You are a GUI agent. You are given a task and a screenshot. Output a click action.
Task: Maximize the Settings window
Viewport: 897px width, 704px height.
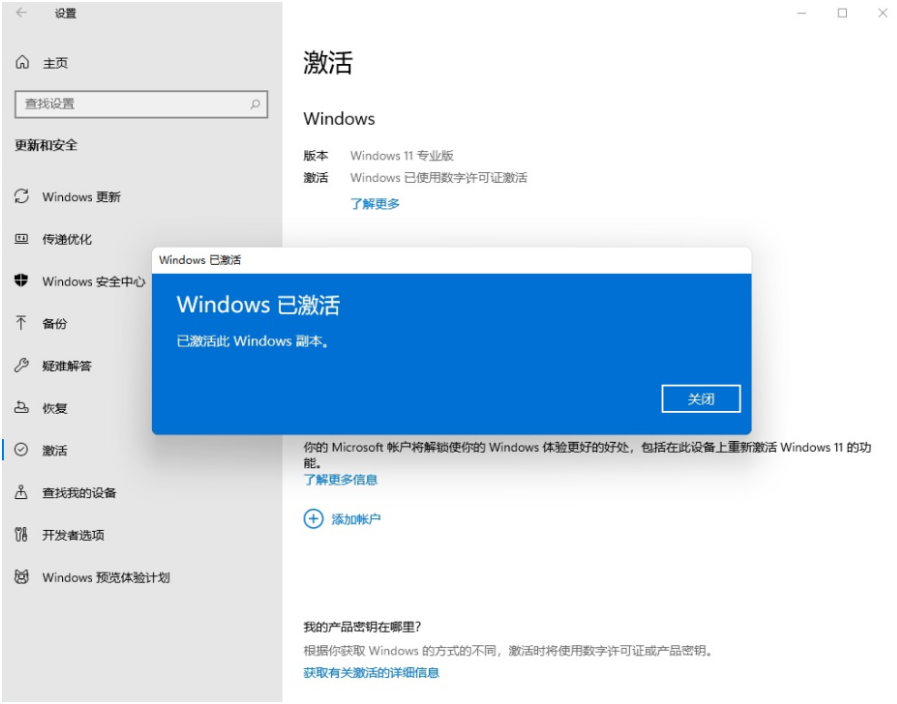pos(842,13)
